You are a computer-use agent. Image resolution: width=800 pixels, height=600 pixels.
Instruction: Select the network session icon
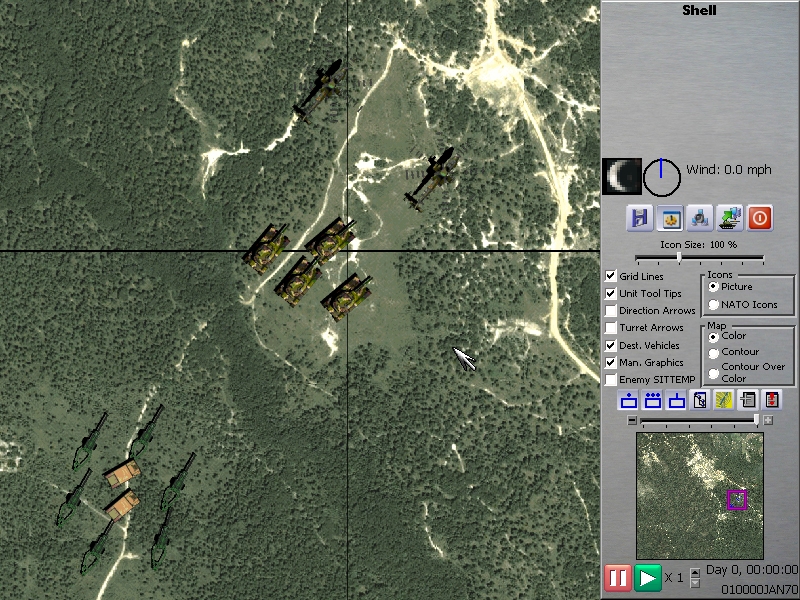coord(700,218)
